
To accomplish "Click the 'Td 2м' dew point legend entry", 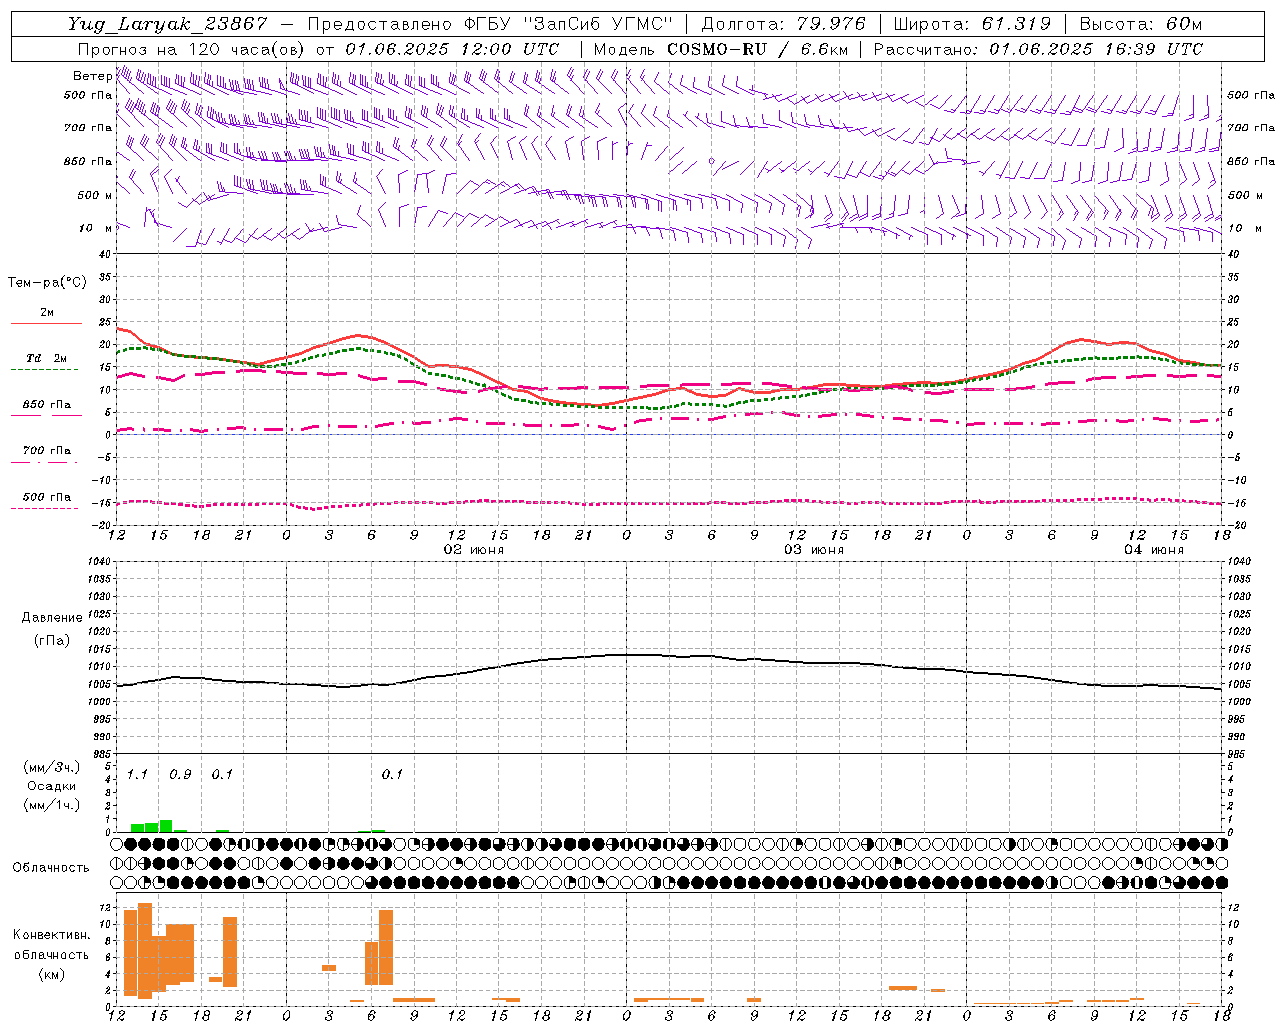I will tap(47, 358).
